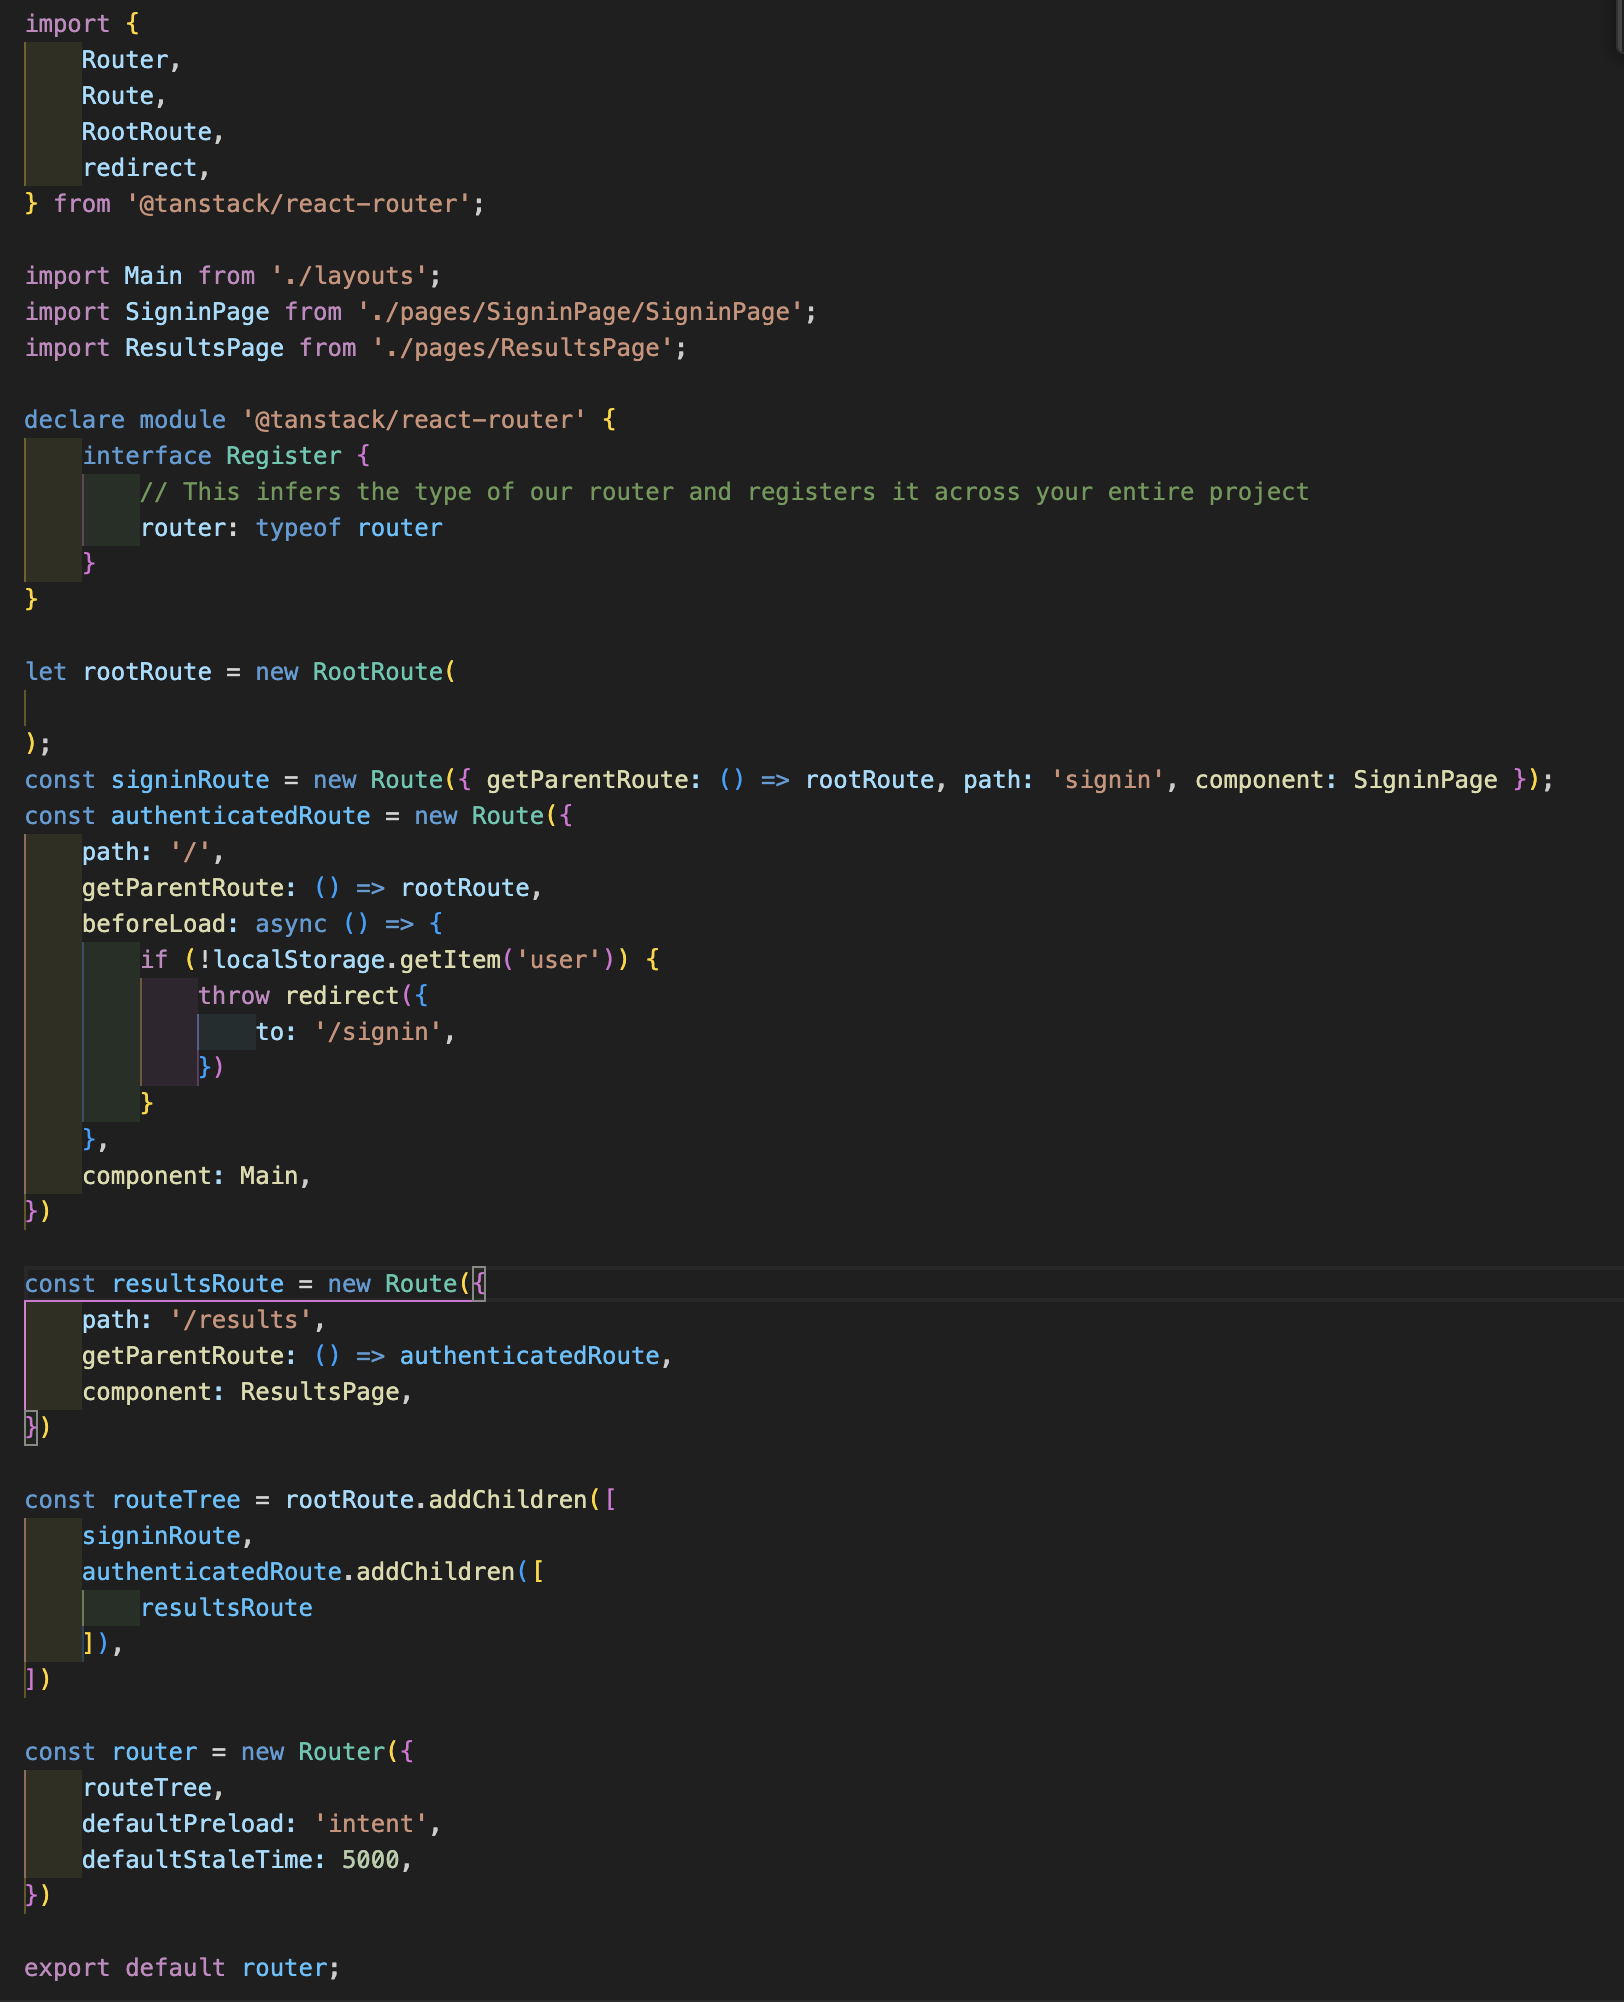
Task: Click the 'typeof' keyword
Action: point(298,528)
